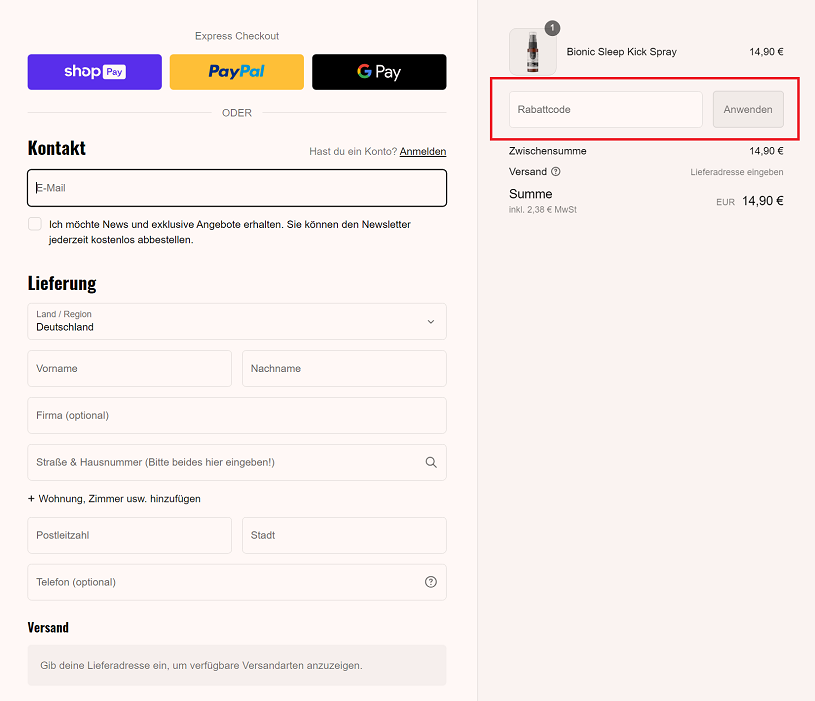Focus the Postleitzahl input
Screen dimensions: 815x701
click(x=129, y=535)
